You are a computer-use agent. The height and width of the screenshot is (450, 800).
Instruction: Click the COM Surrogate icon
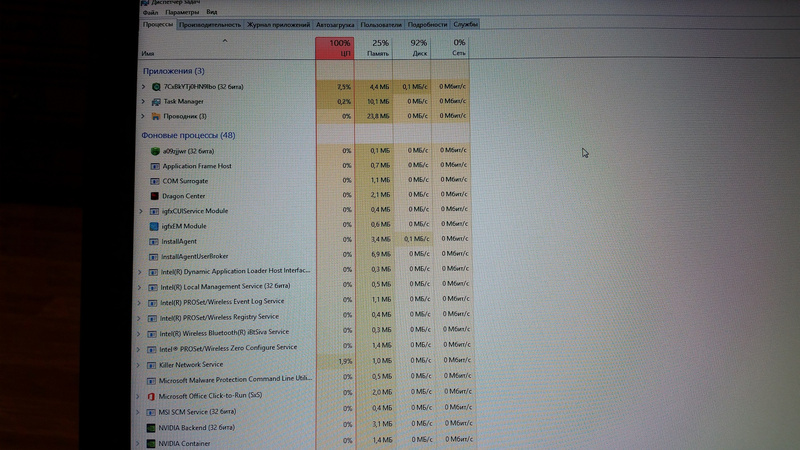(155, 181)
